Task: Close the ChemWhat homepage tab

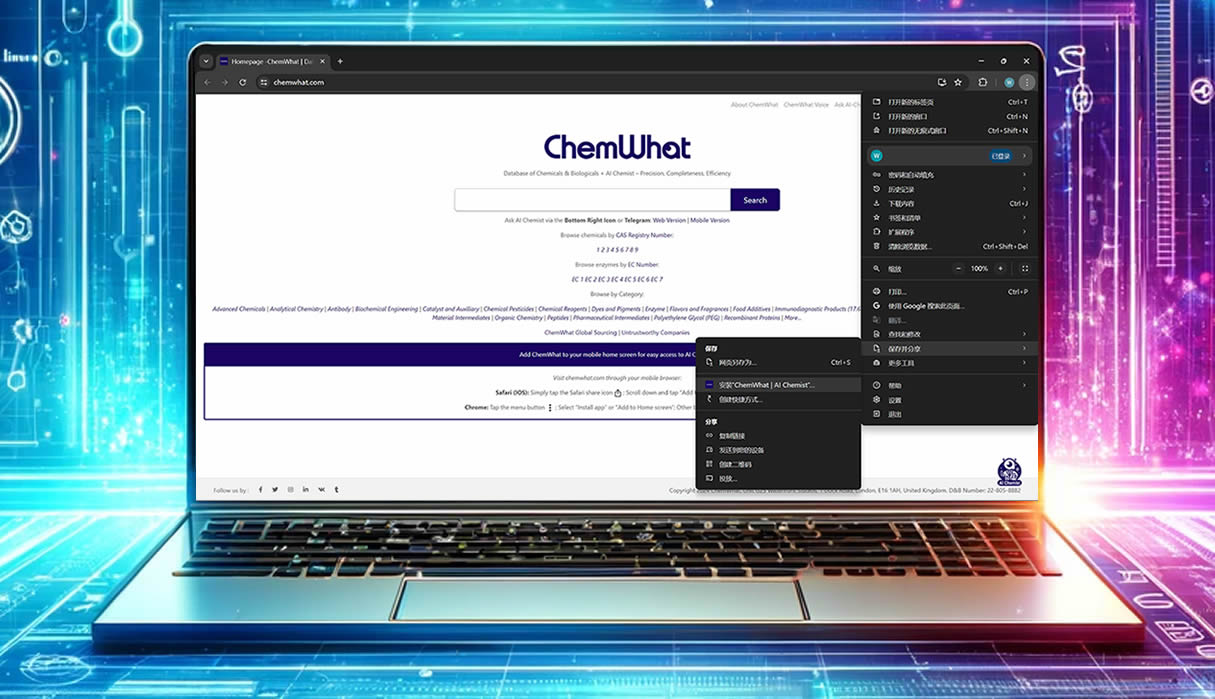Action: [x=322, y=61]
